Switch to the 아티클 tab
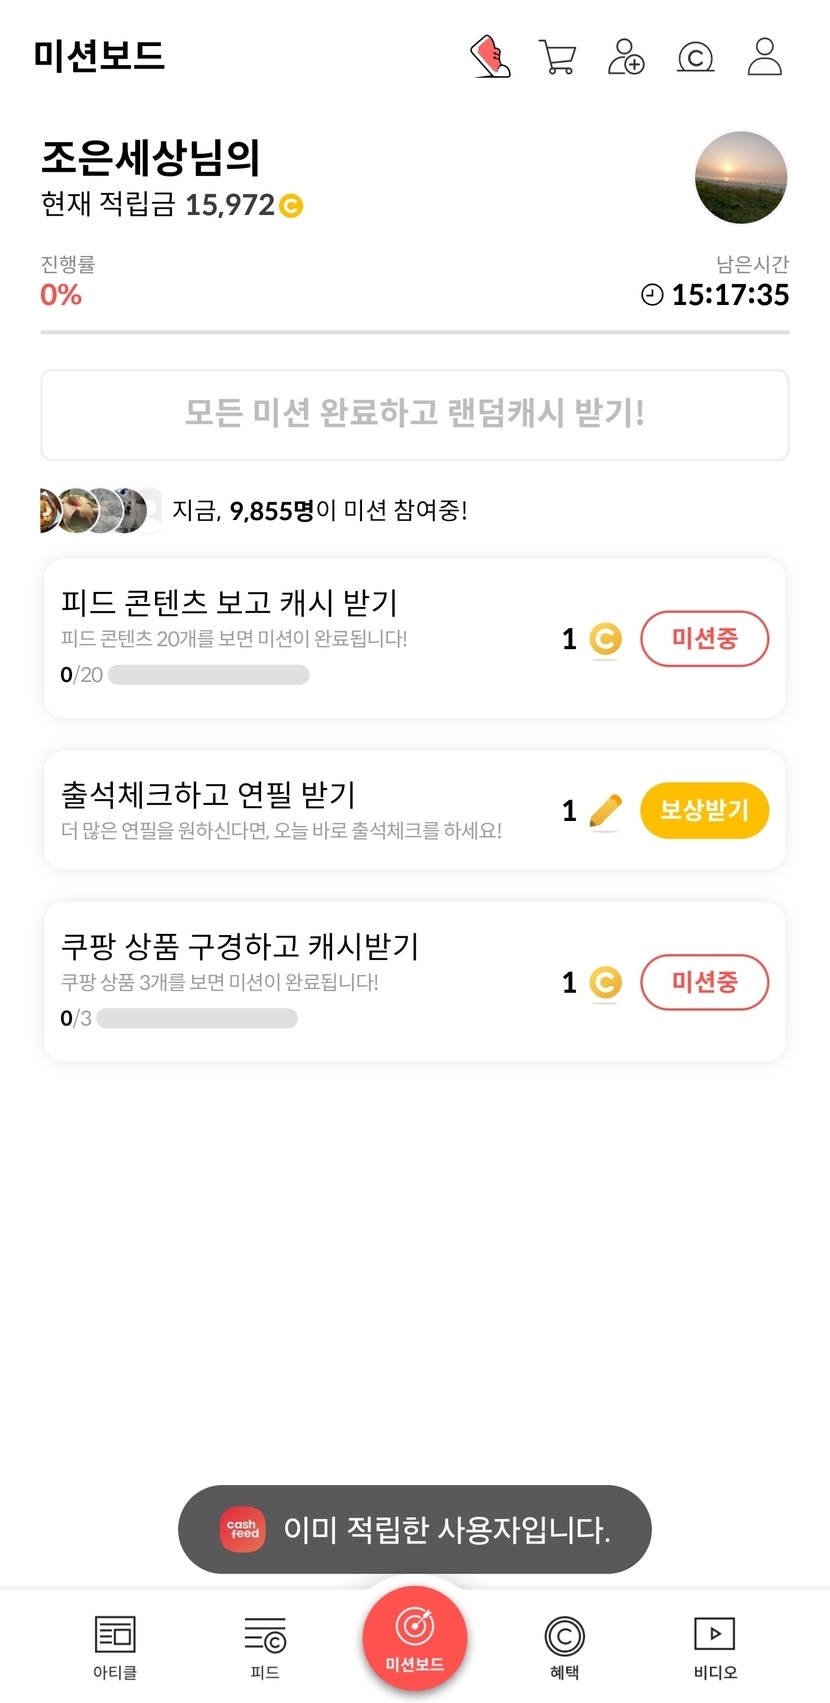The height and width of the screenshot is (1703, 830). click(x=115, y=1645)
